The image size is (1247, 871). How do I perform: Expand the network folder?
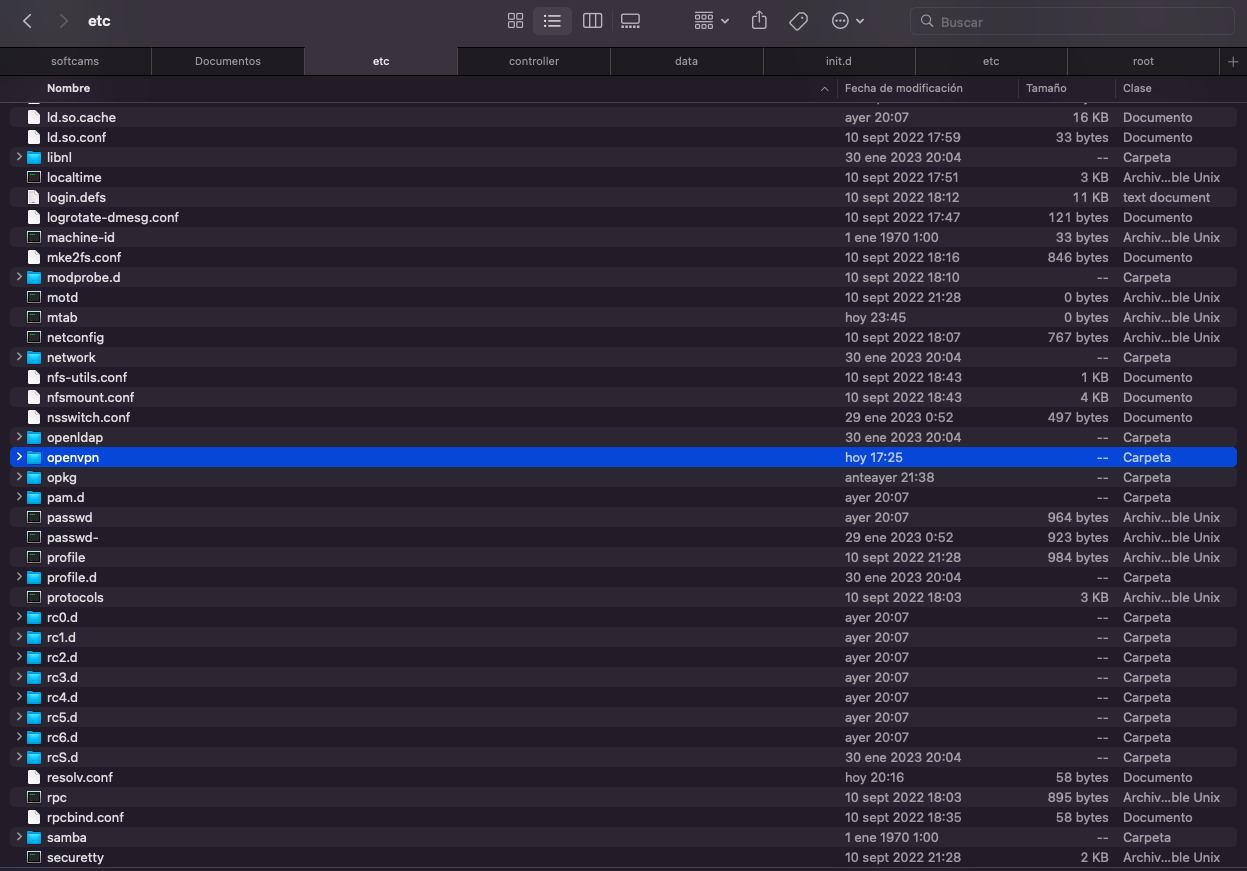19,357
